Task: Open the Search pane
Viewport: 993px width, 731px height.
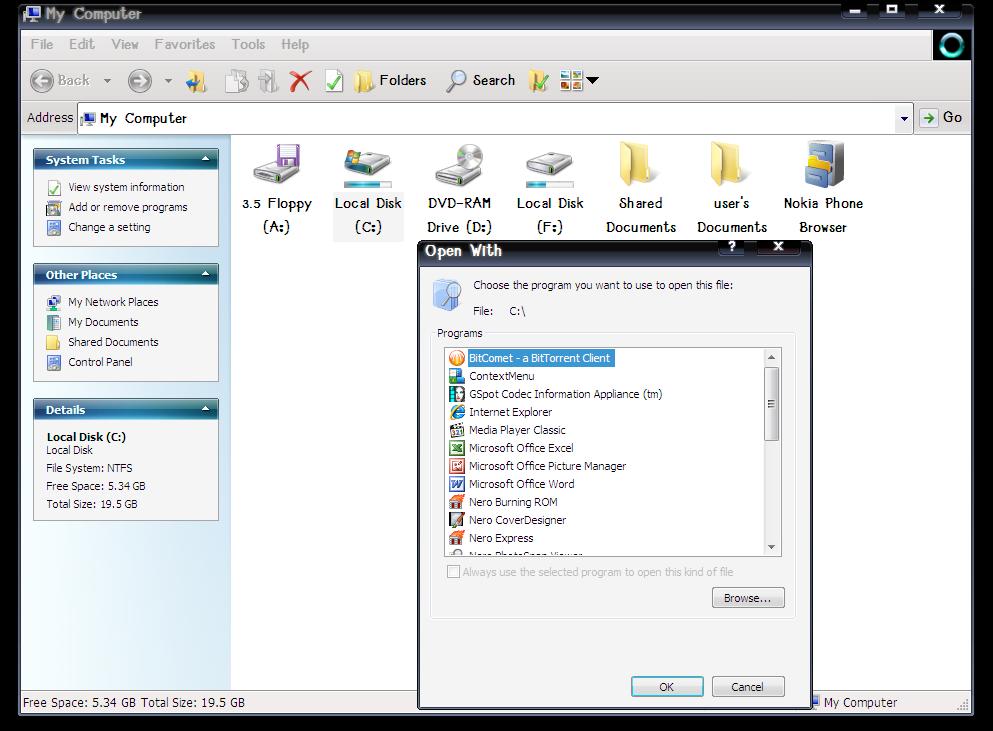Action: point(481,81)
